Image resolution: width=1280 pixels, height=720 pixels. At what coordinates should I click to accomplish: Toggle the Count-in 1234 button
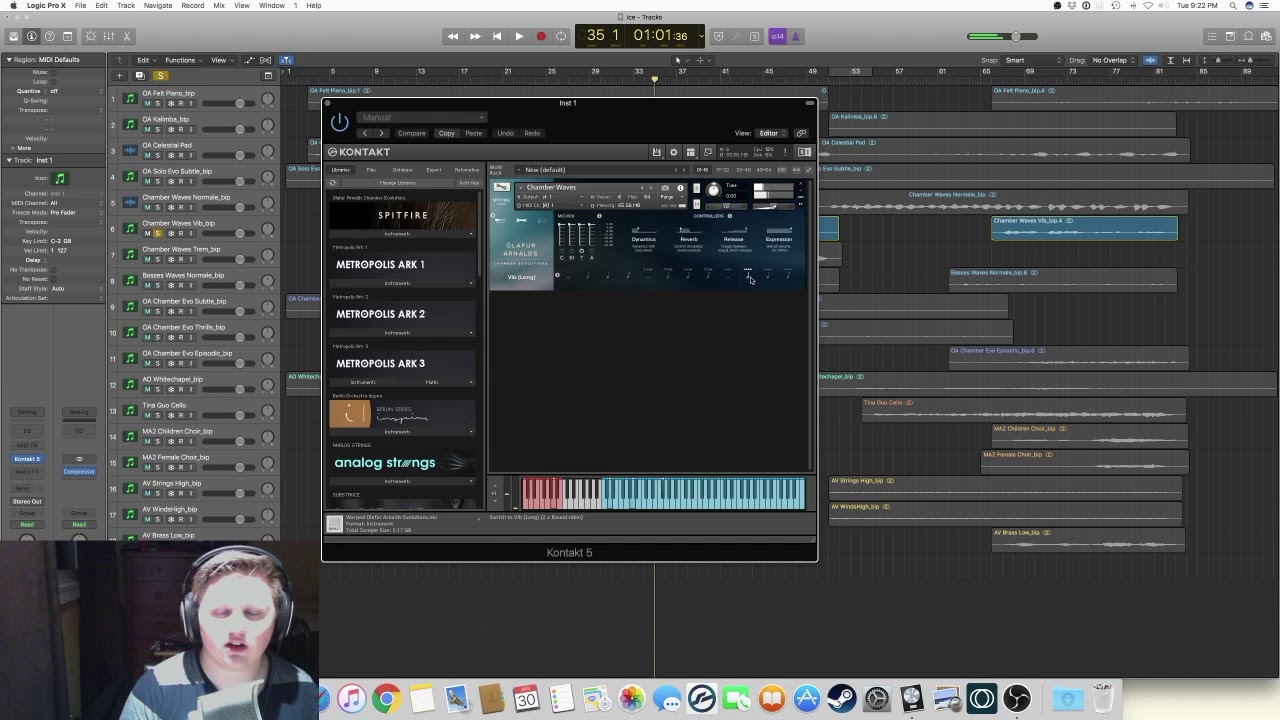778,36
